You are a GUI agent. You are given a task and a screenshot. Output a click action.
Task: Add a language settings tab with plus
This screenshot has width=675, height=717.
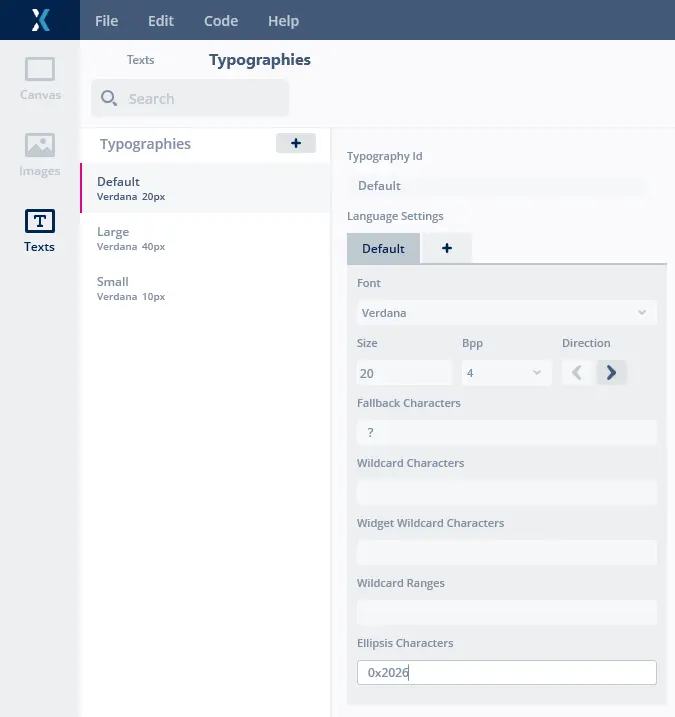click(446, 248)
